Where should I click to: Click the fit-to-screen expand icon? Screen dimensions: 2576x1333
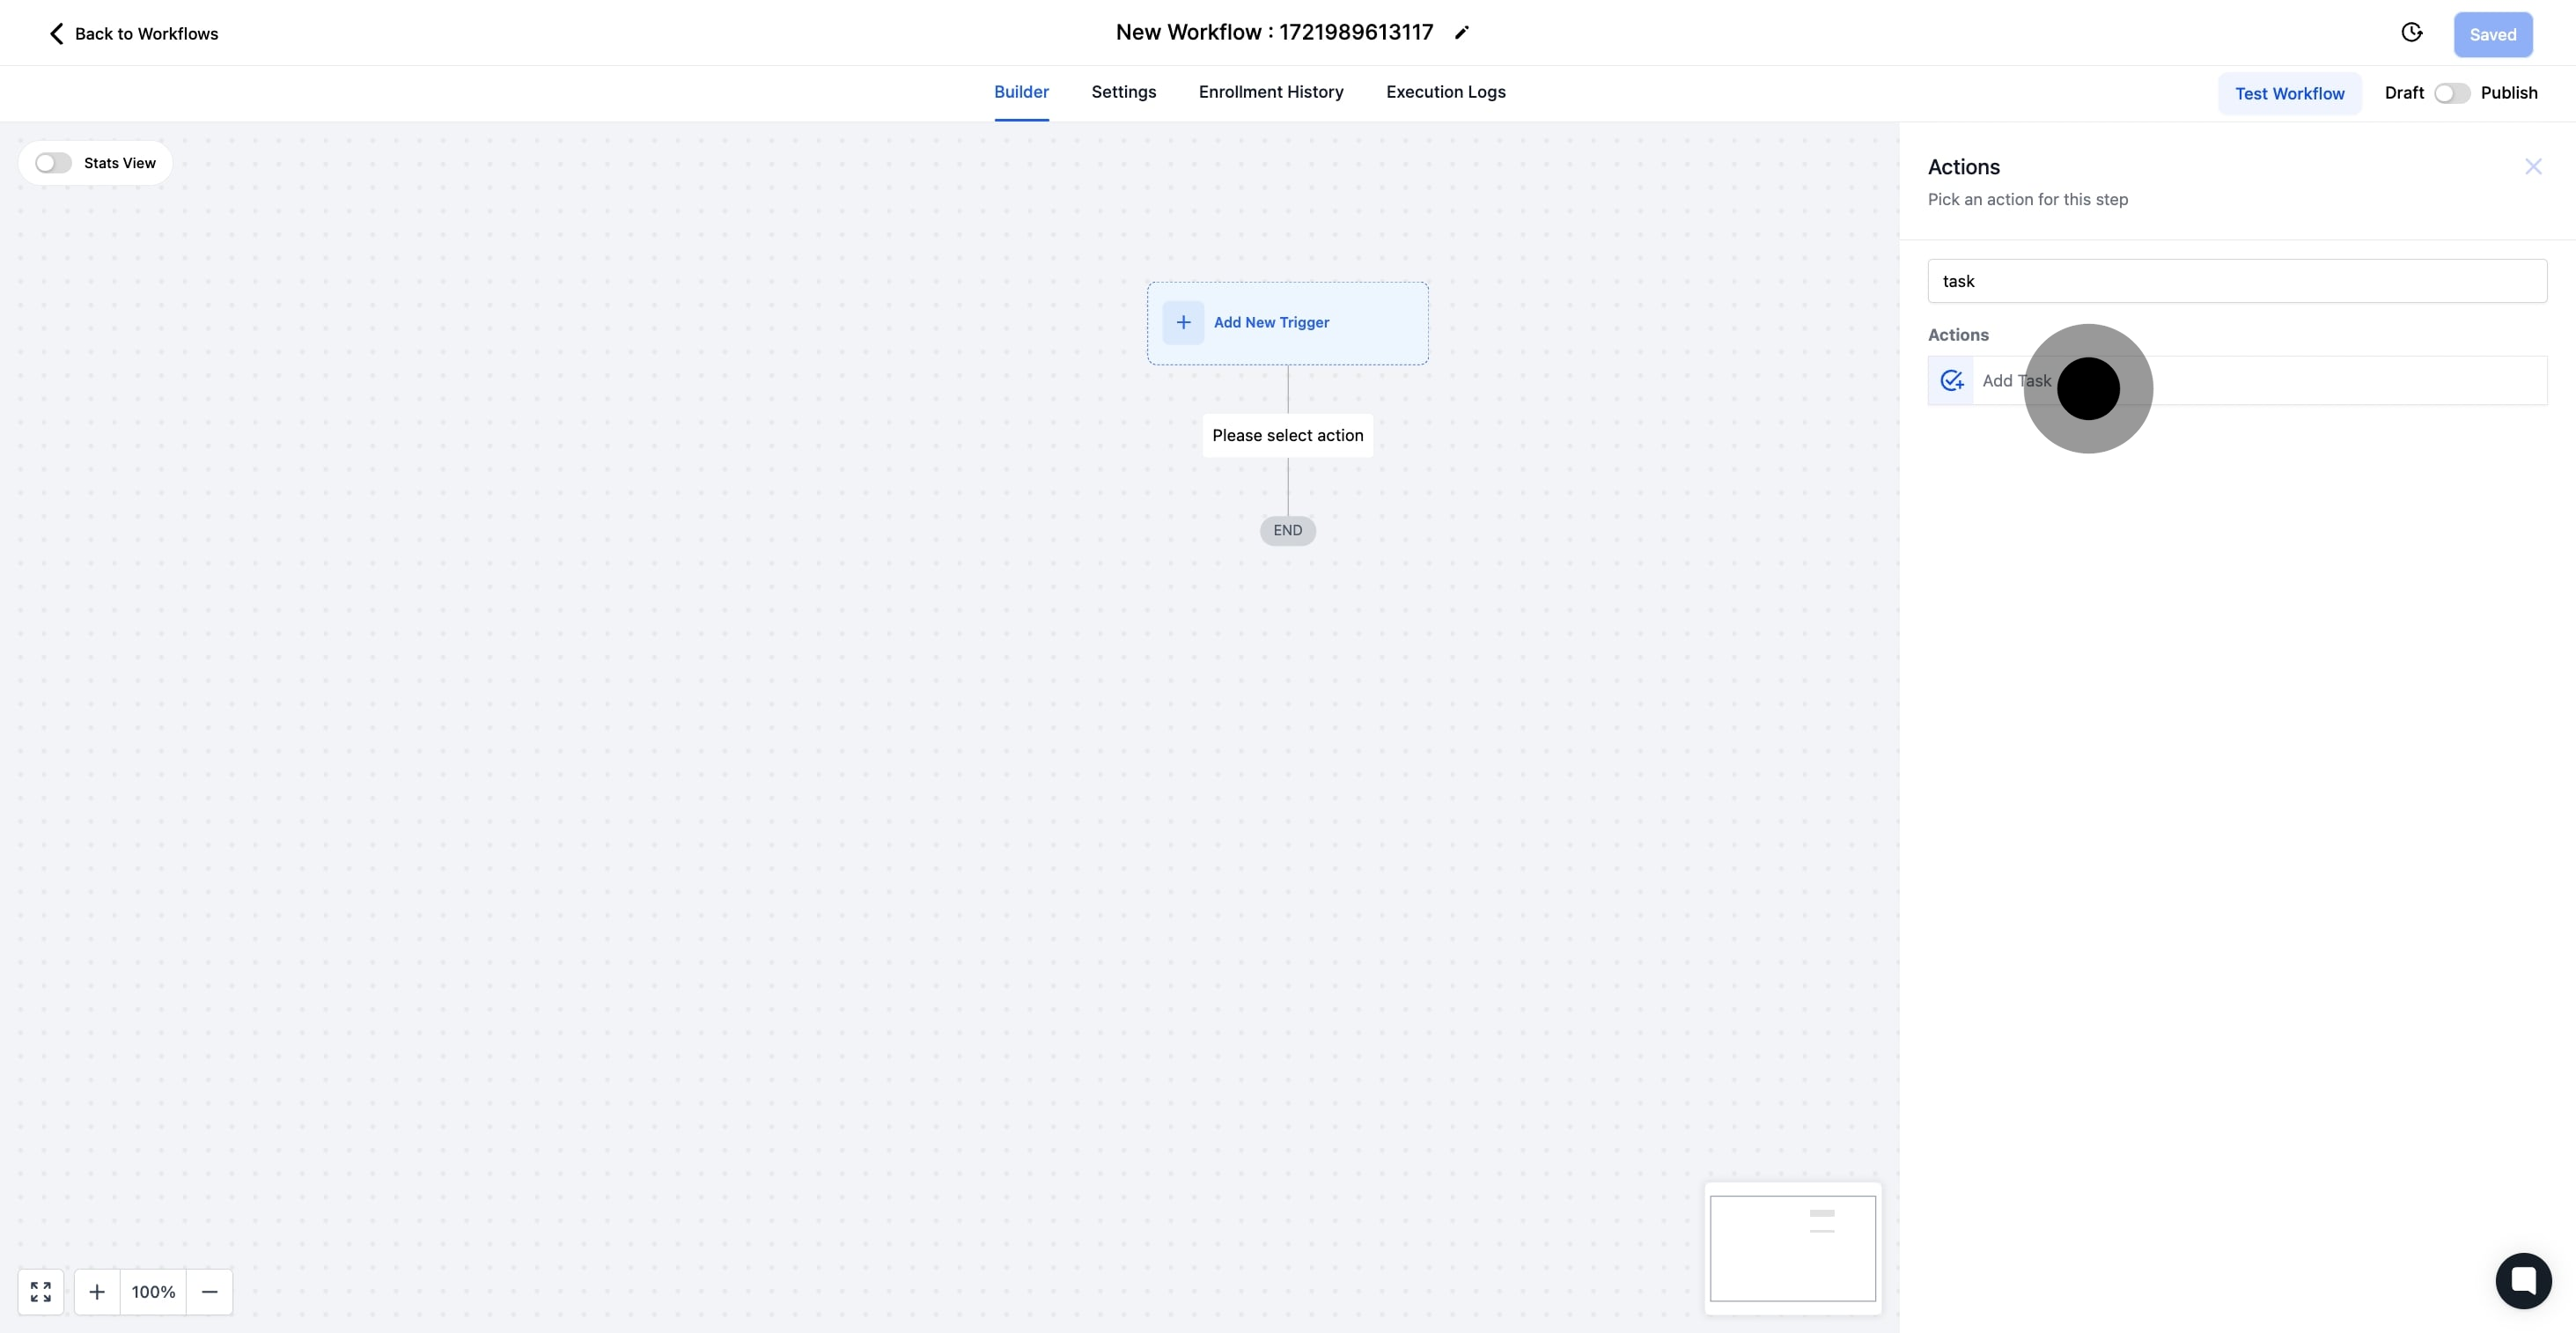(x=41, y=1292)
